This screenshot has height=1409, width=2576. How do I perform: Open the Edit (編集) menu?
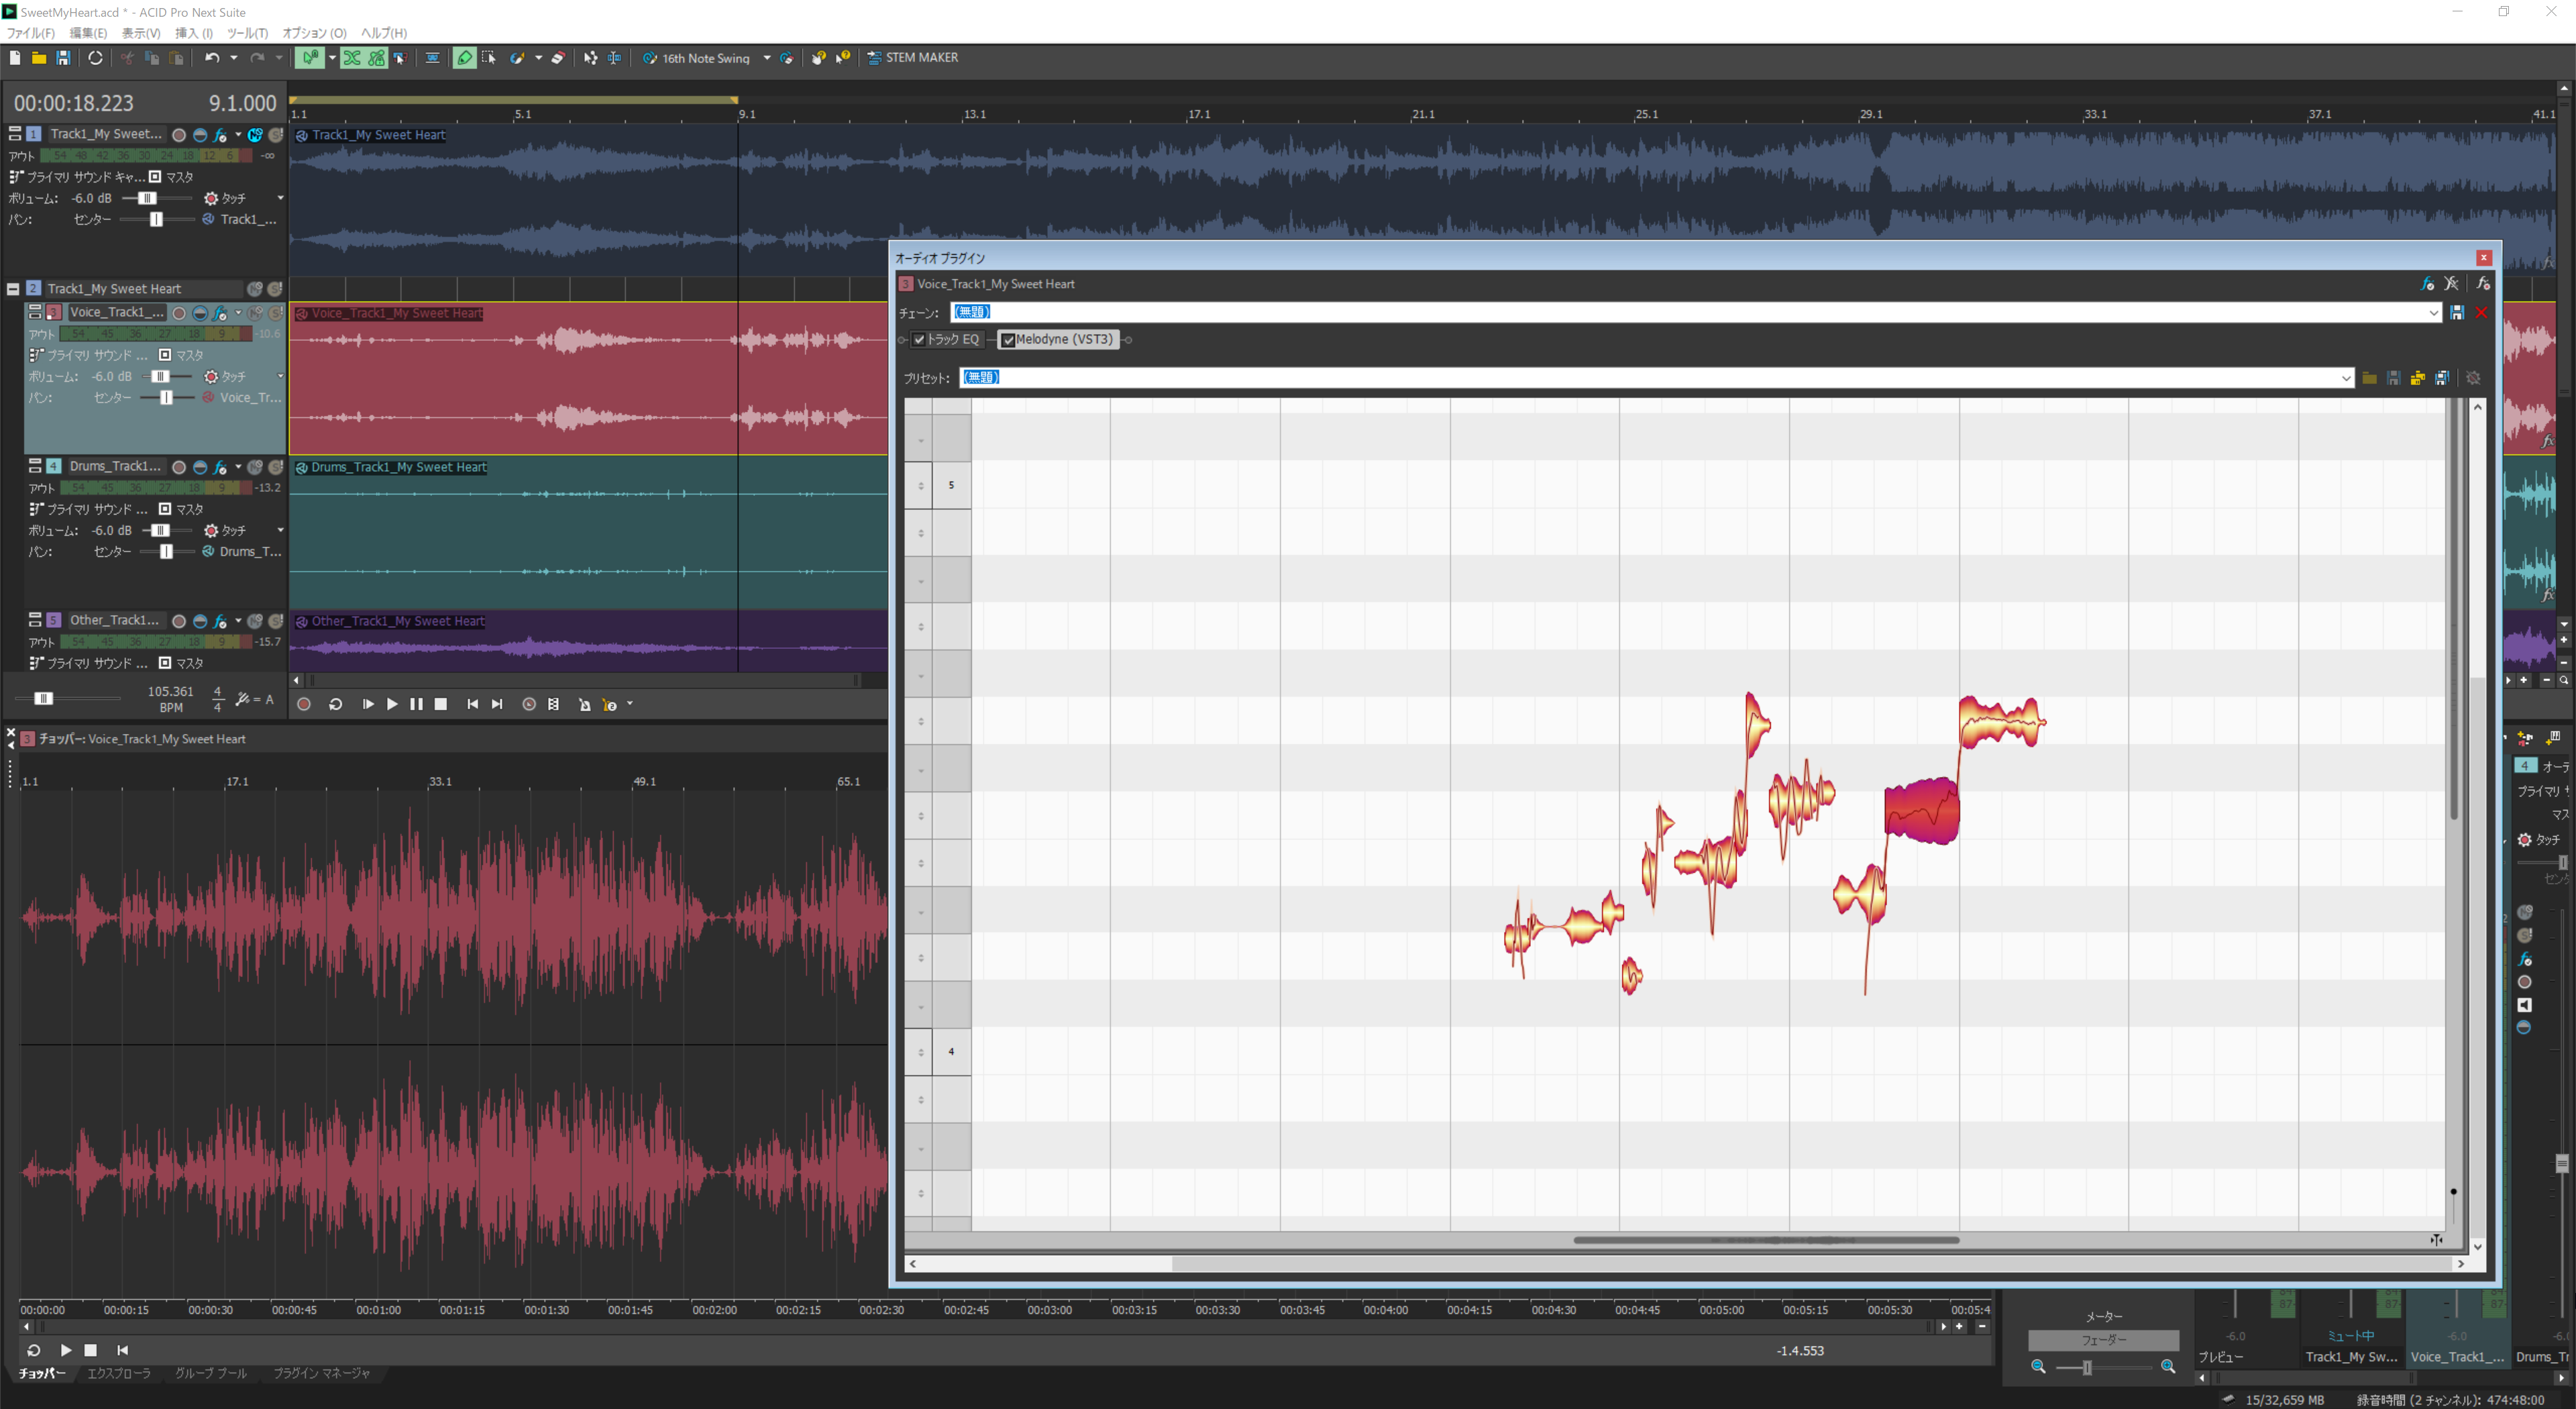pyautogui.click(x=87, y=33)
